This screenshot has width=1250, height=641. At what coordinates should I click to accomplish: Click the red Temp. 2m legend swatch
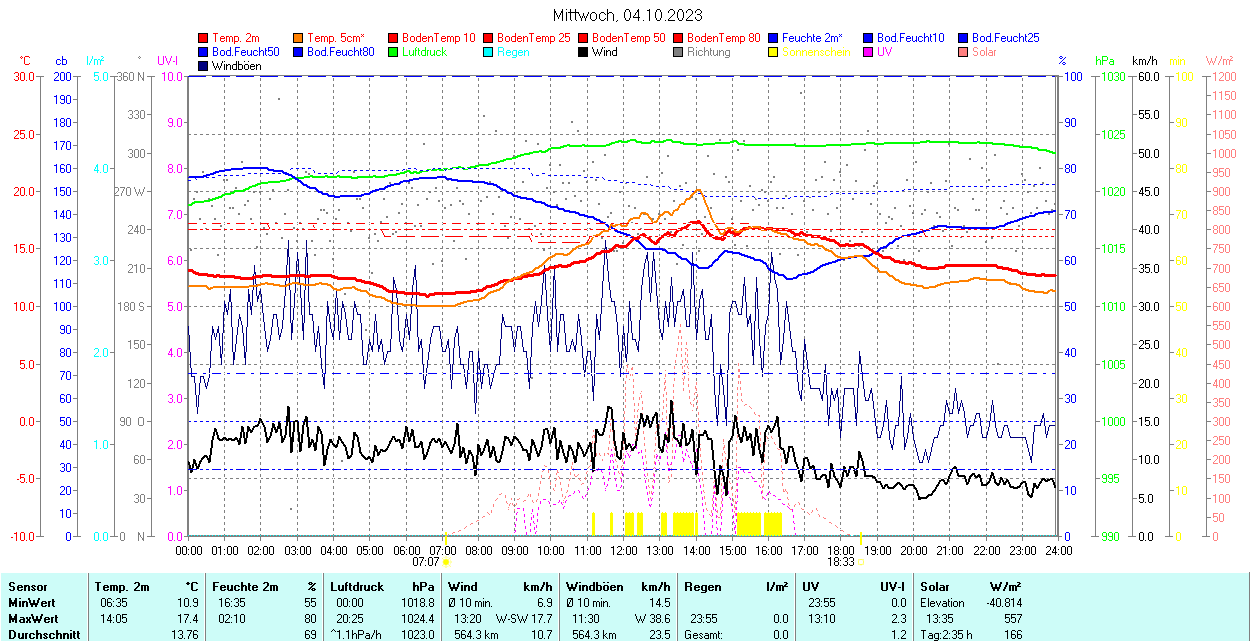pos(204,38)
